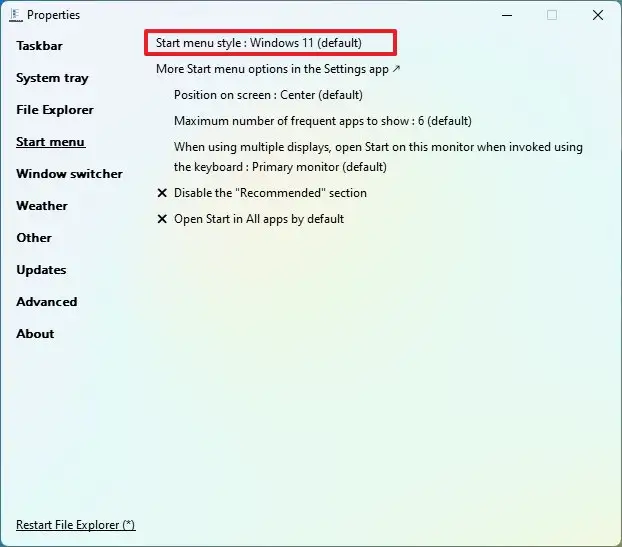
Task: Show the Weather settings section
Action: pos(42,206)
